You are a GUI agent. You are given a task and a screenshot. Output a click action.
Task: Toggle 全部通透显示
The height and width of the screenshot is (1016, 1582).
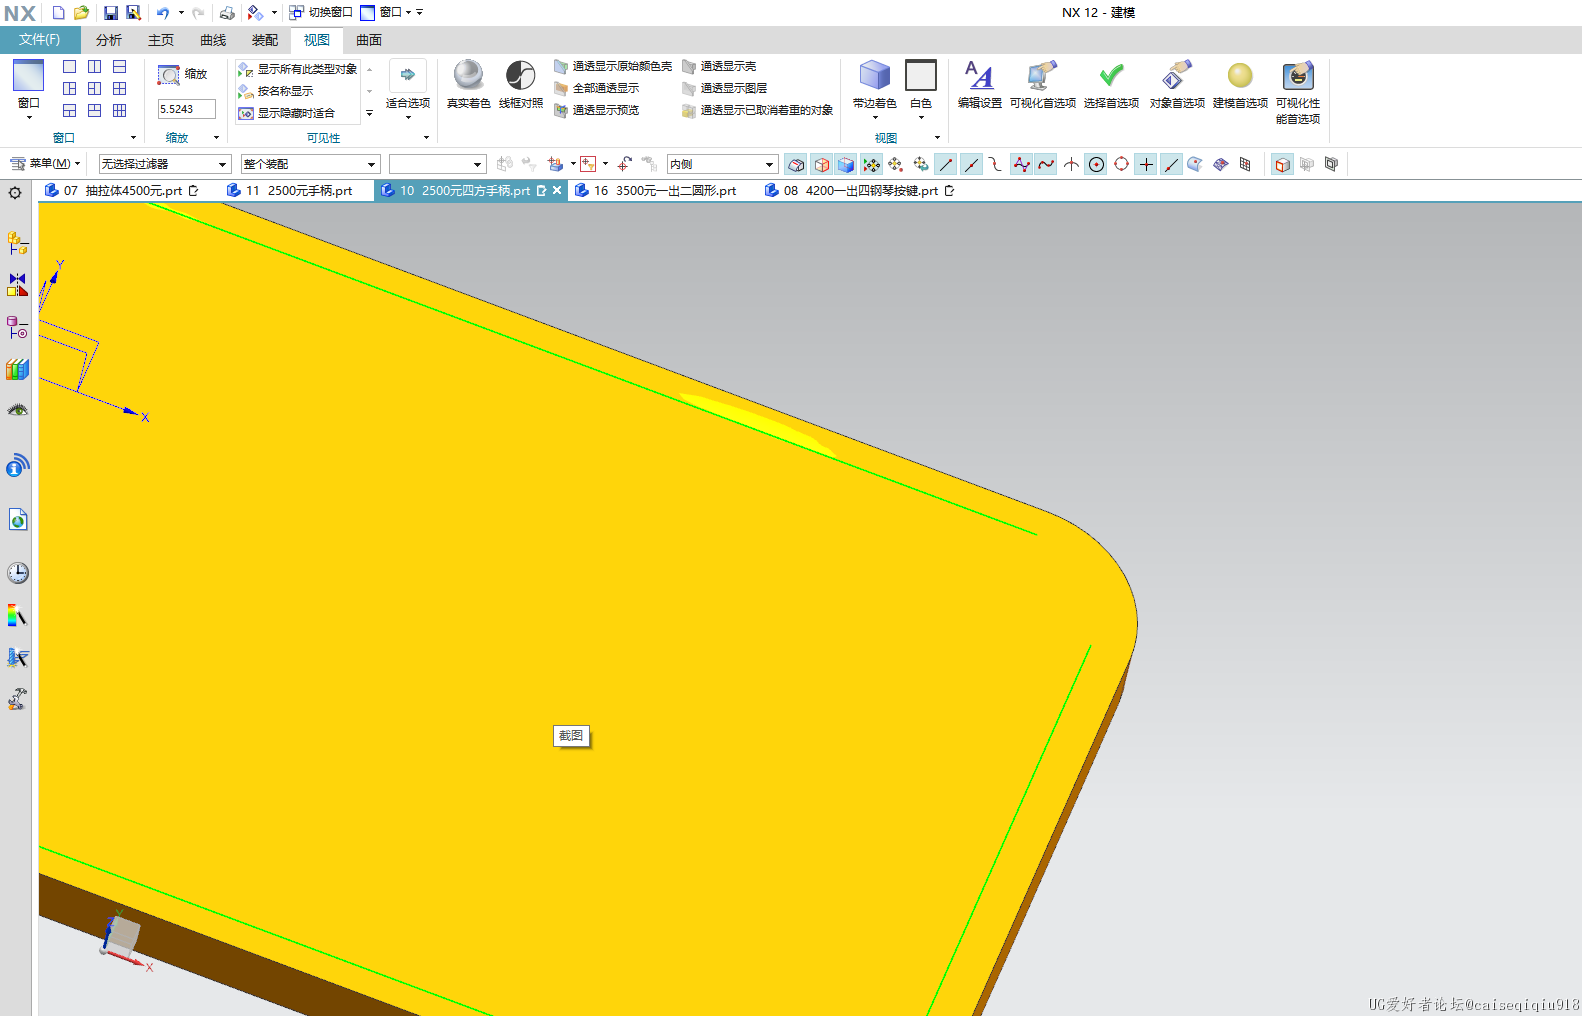597,88
